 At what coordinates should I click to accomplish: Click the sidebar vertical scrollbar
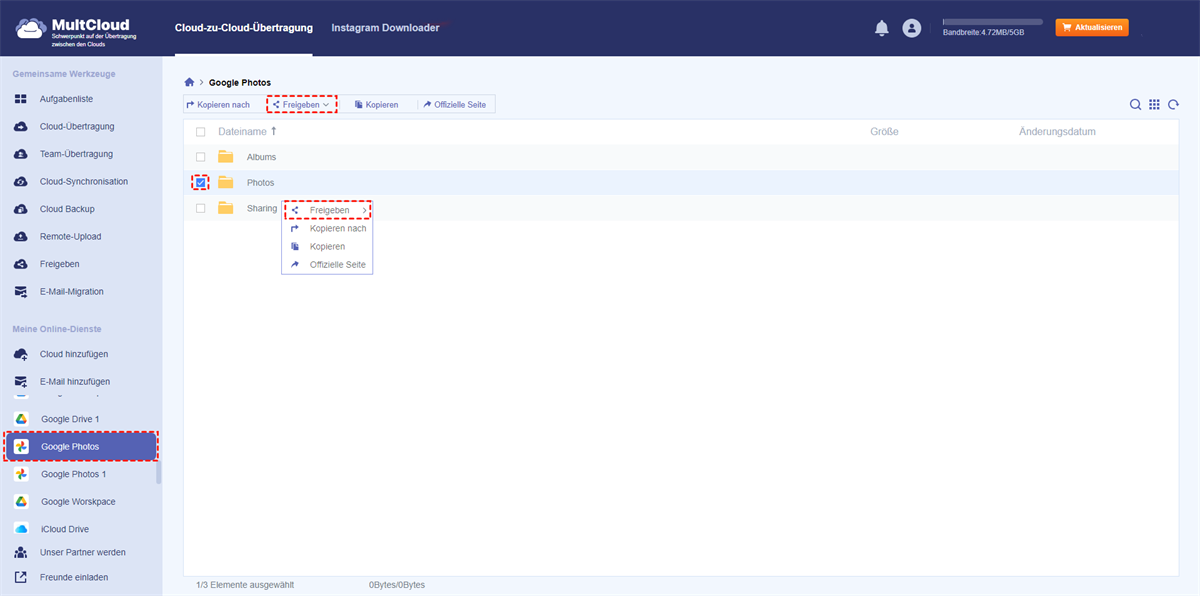(159, 473)
